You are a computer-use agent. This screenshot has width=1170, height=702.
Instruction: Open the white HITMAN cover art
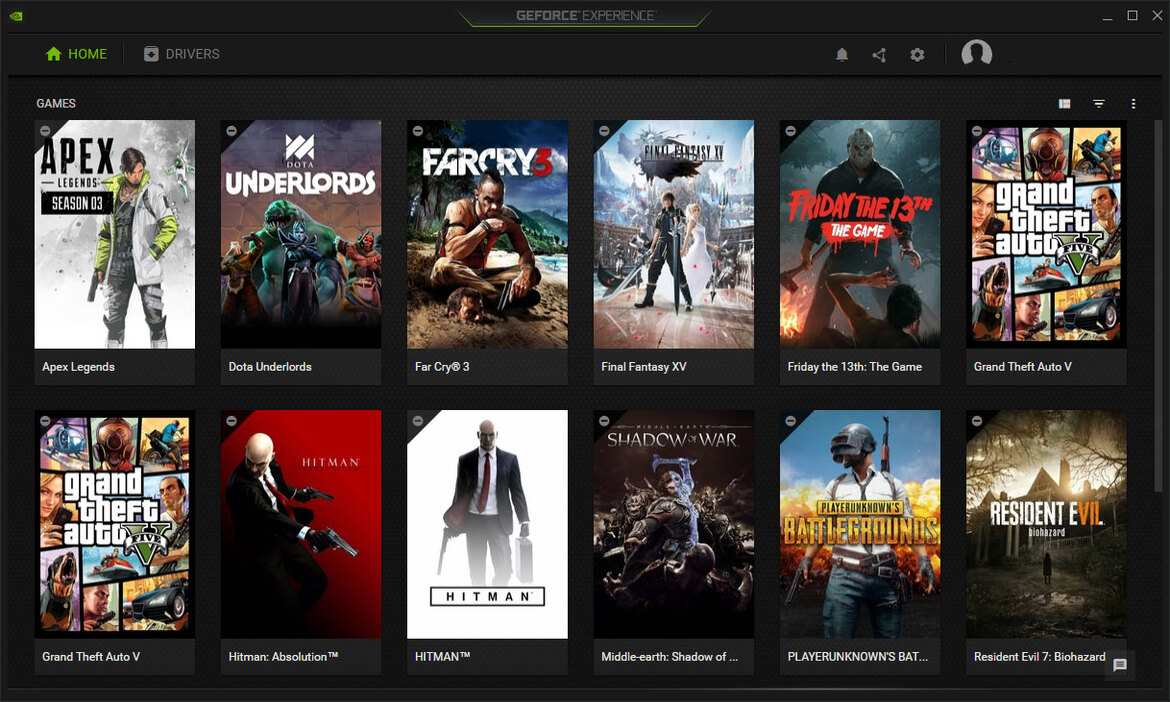(x=487, y=524)
